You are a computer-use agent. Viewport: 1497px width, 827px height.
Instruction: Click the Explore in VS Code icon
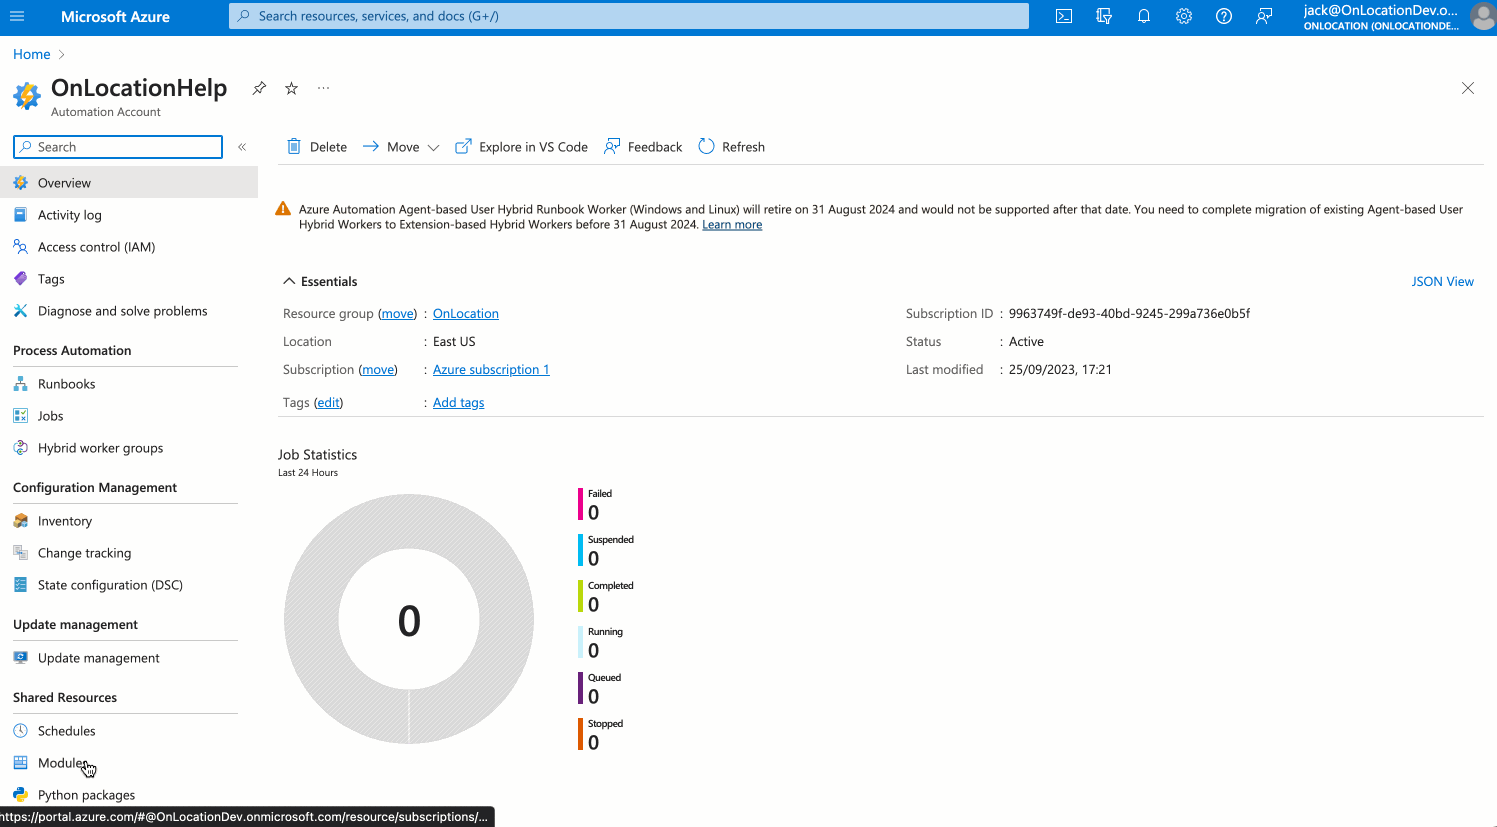point(463,147)
